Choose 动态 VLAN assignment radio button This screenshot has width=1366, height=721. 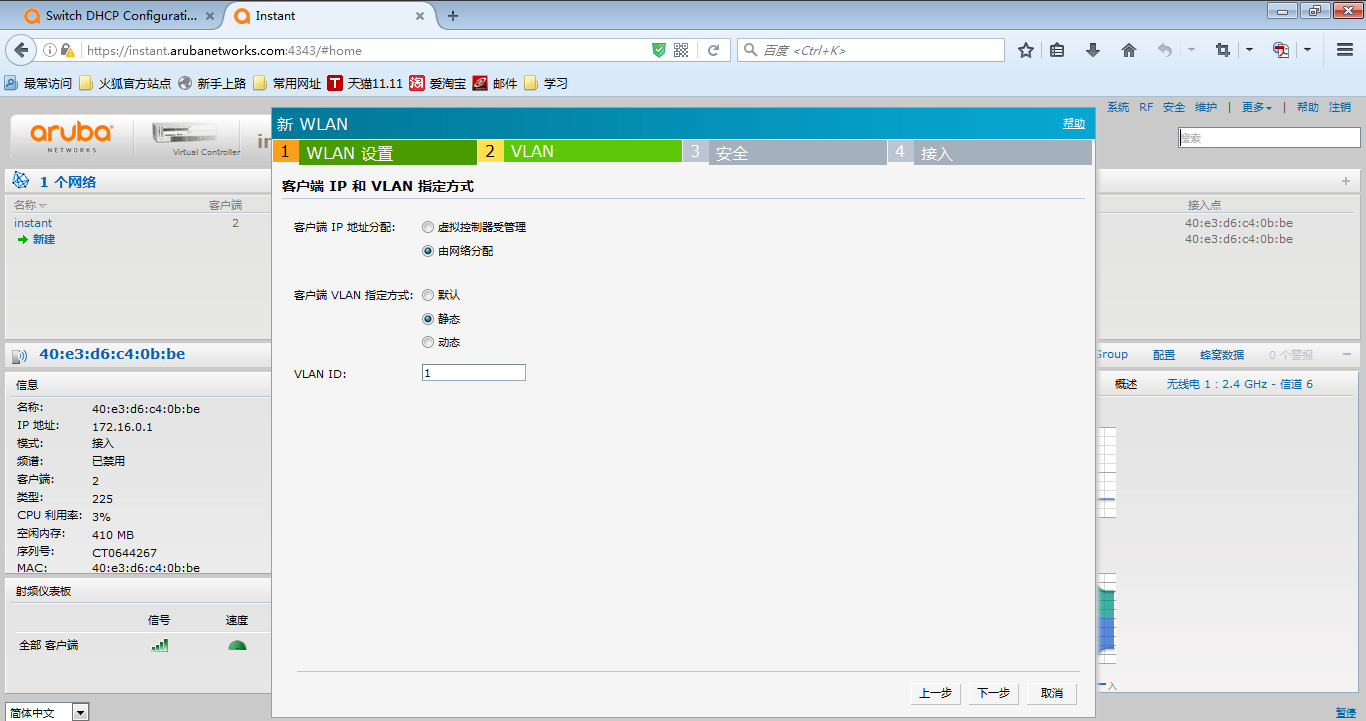point(428,342)
